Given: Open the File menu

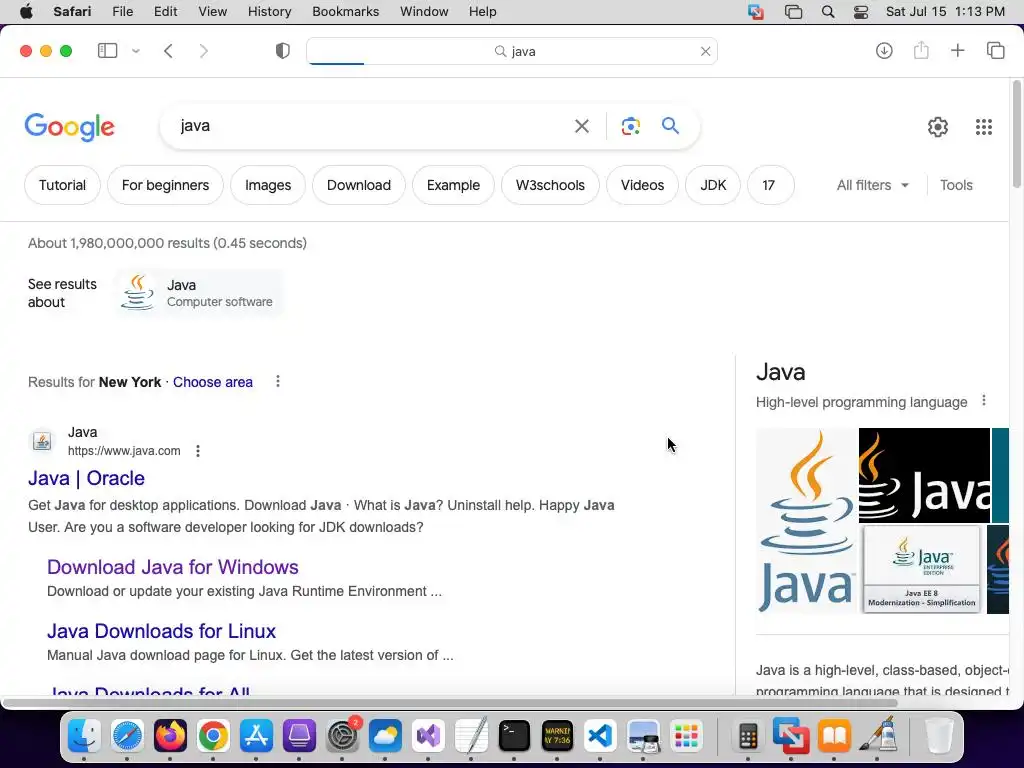Looking at the screenshot, I should point(122,12).
